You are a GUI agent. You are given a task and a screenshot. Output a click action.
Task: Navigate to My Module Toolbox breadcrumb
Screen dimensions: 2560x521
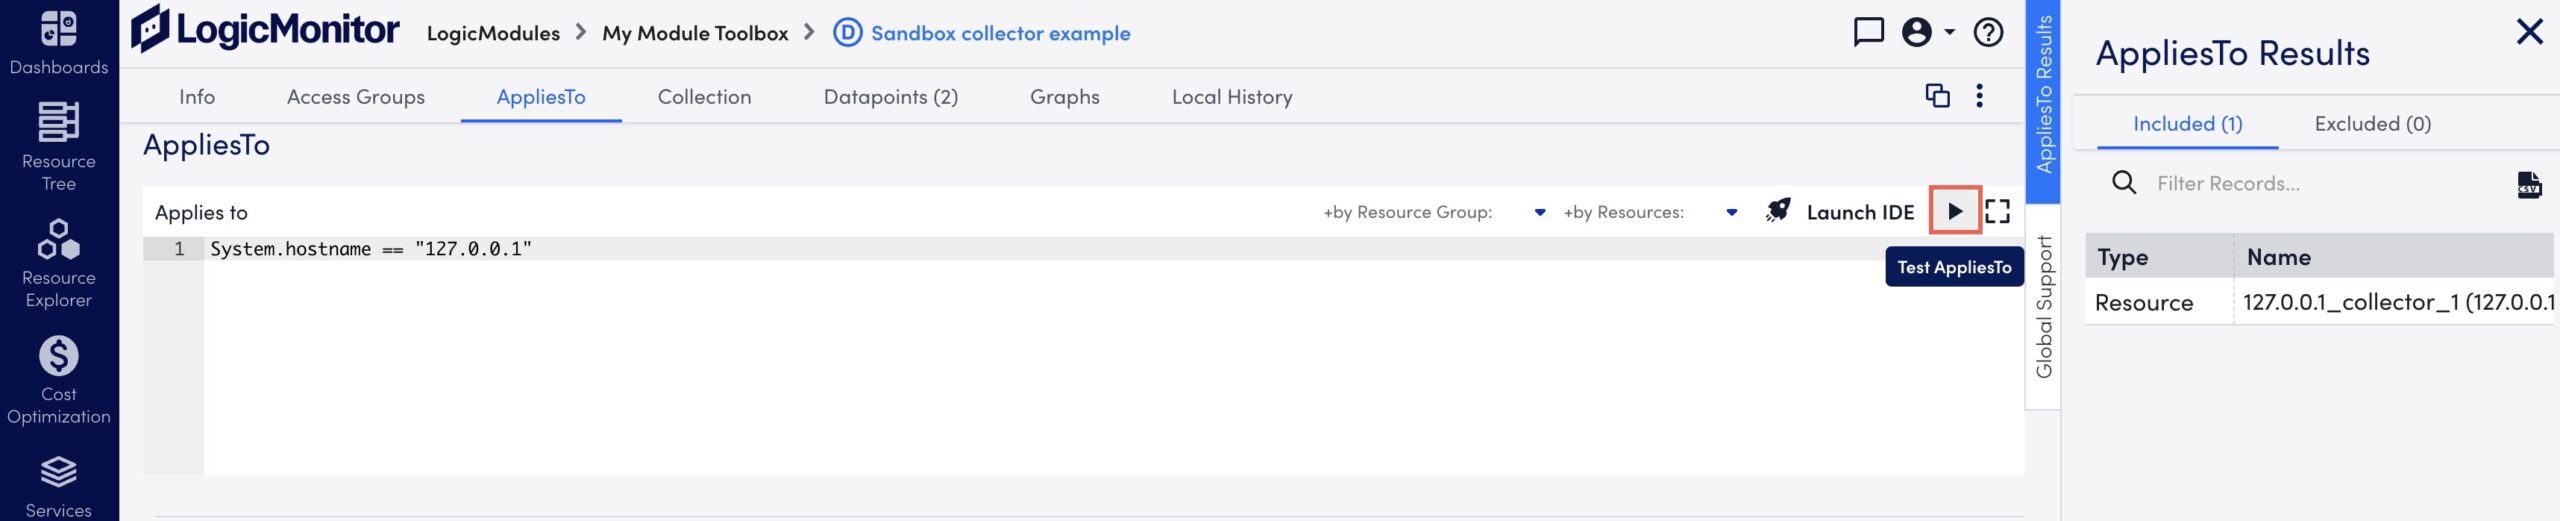695,33
